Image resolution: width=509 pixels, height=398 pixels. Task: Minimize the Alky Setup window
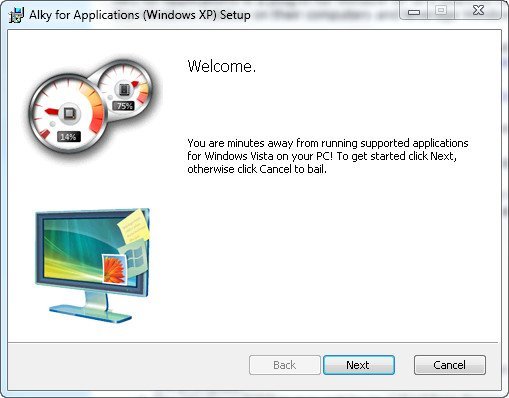[414, 12]
